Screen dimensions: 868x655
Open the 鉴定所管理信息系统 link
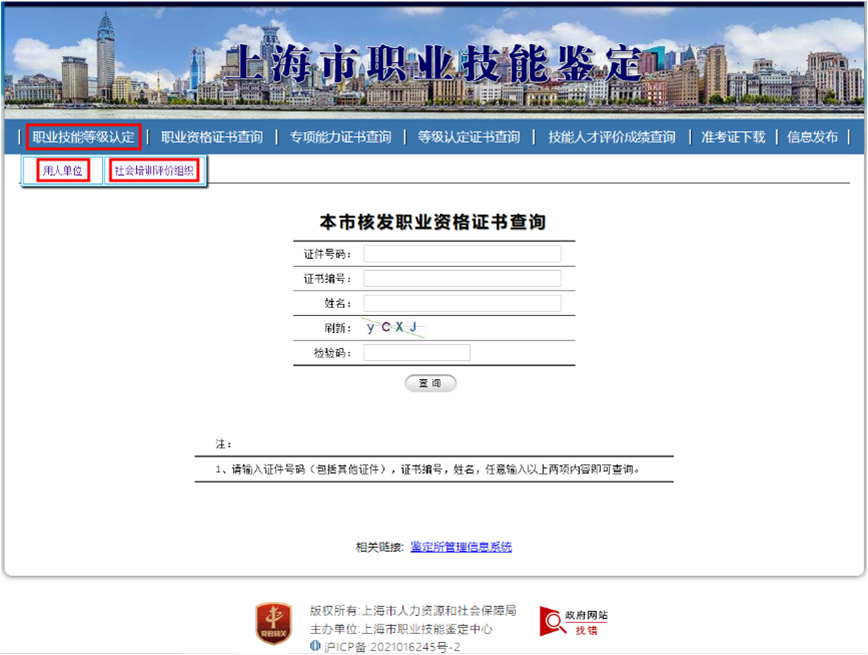click(x=461, y=546)
